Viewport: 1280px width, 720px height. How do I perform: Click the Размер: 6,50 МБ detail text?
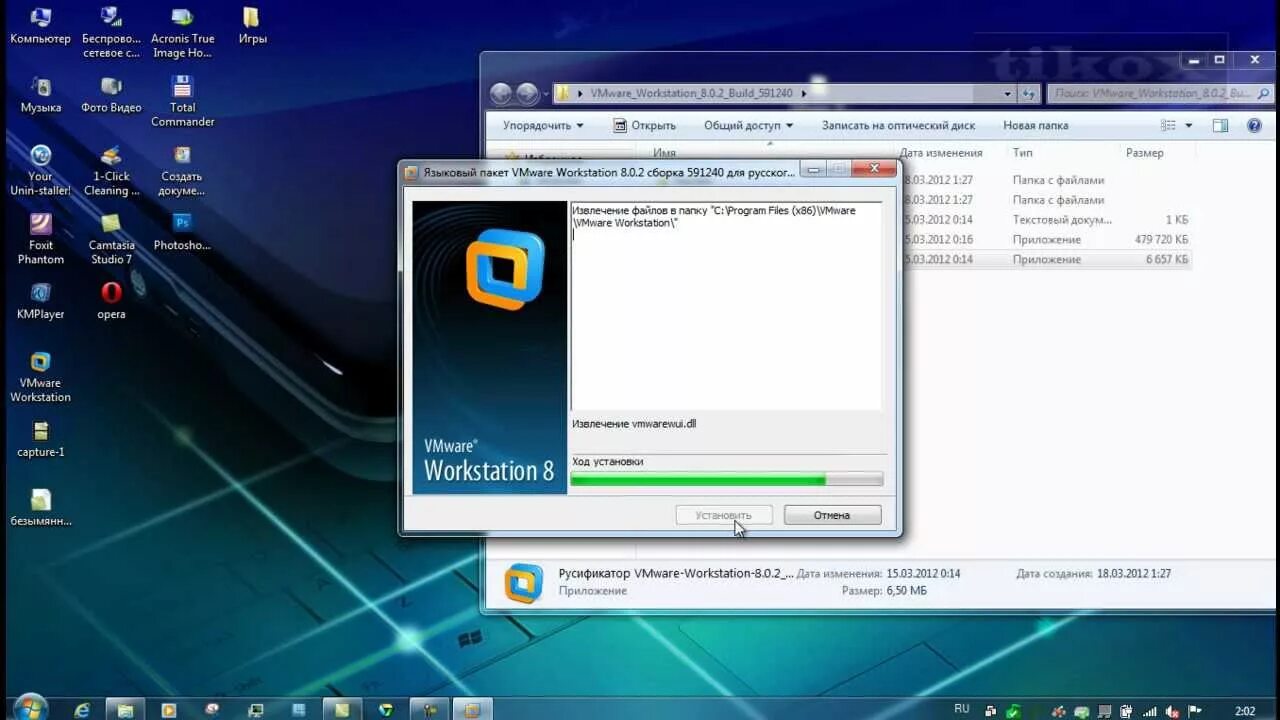point(884,591)
